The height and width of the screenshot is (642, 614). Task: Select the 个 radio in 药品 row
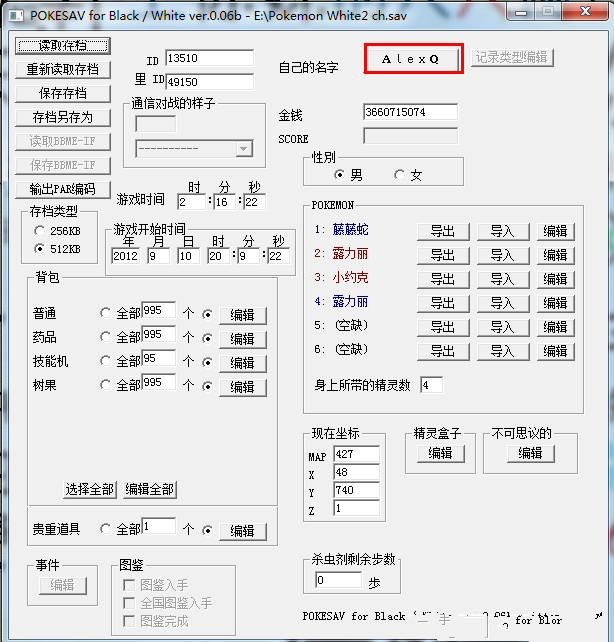point(208,338)
